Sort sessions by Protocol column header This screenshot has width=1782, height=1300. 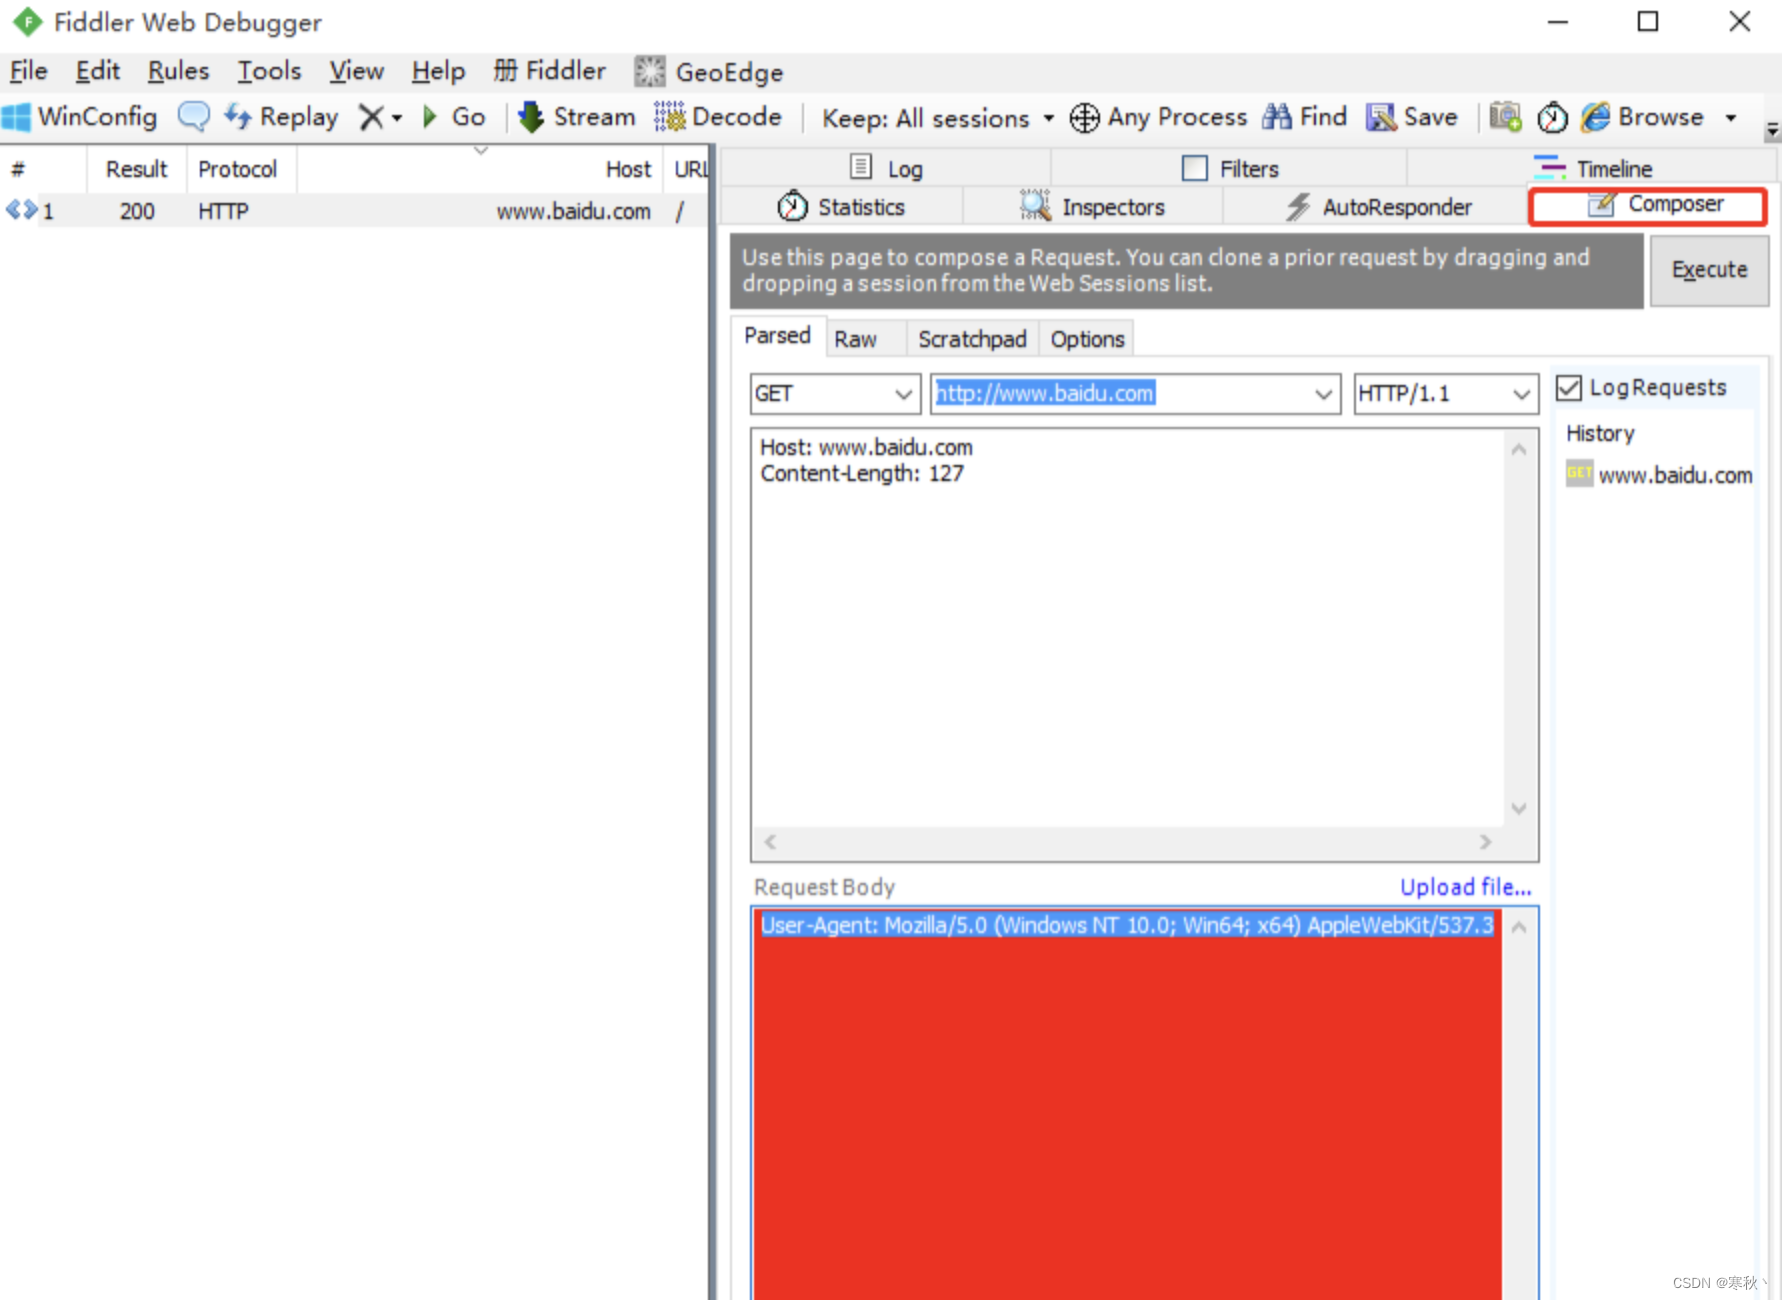coord(241,169)
